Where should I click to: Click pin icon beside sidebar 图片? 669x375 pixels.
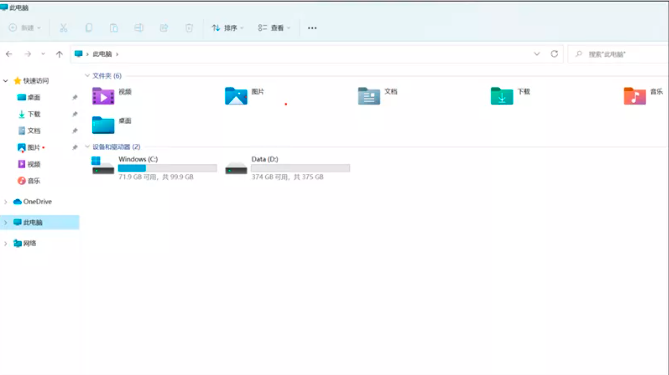[75, 147]
